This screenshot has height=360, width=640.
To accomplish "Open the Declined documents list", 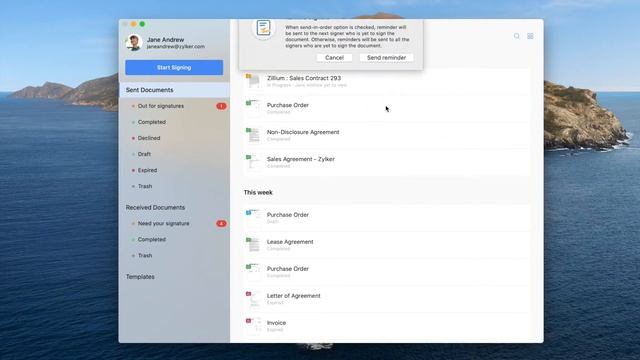I will point(149,138).
